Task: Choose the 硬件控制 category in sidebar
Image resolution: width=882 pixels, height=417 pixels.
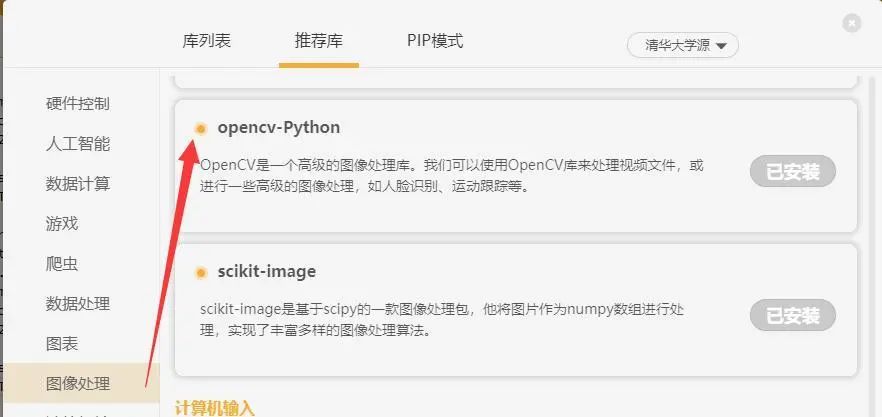Action: pos(78,104)
